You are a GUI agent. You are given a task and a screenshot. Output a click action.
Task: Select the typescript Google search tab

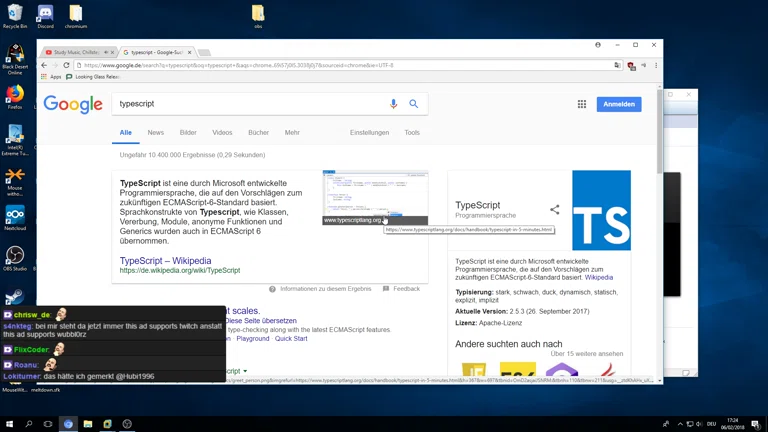[x=157, y=52]
